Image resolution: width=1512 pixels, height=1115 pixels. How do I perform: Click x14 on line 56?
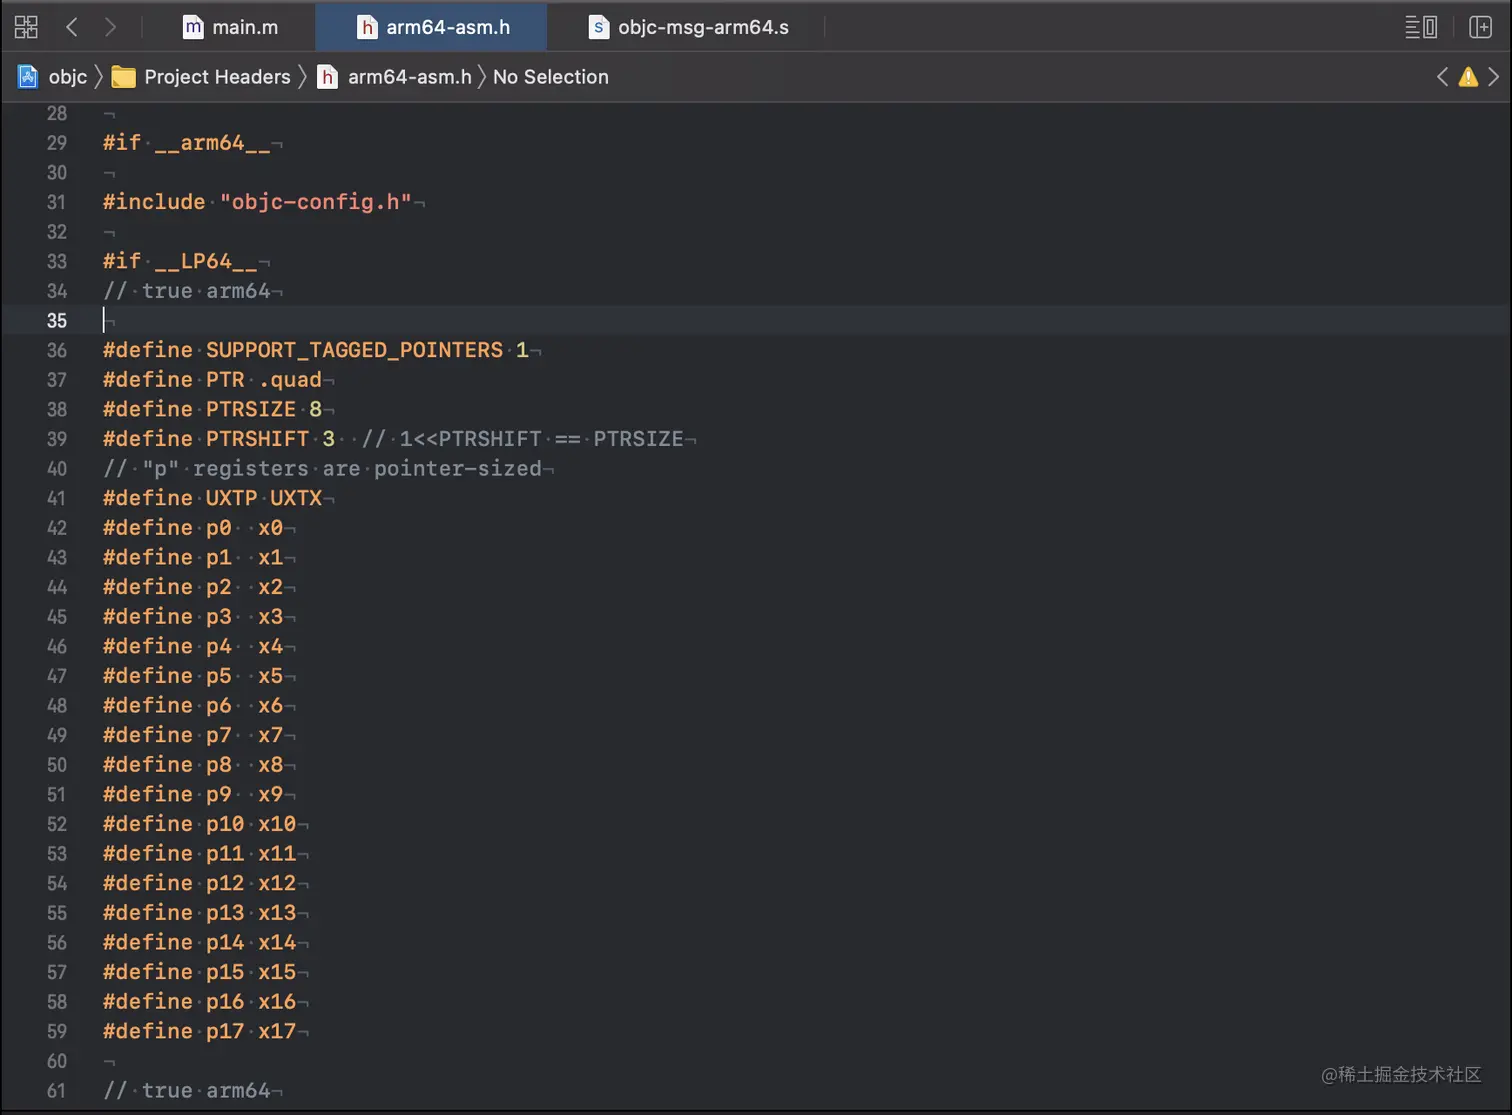(x=277, y=943)
